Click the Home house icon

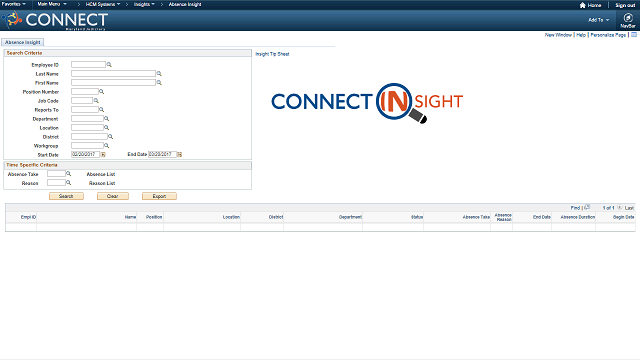(582, 5)
